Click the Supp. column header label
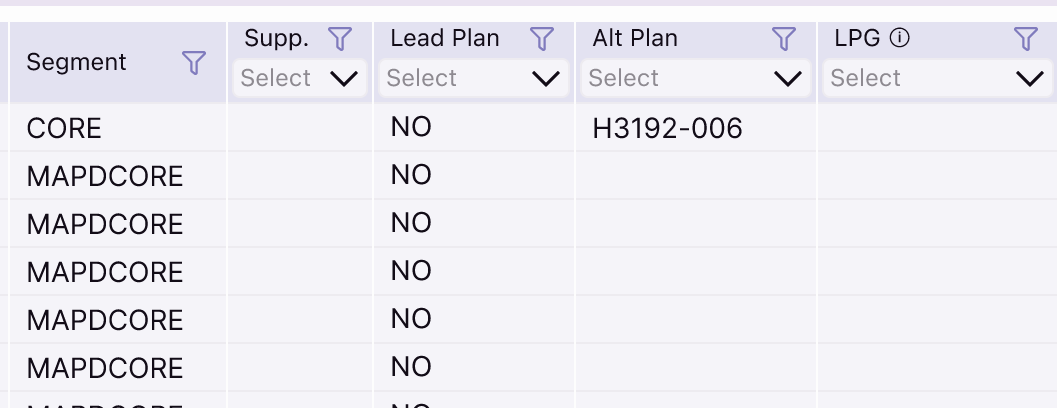The height and width of the screenshot is (408, 1057). point(277,39)
